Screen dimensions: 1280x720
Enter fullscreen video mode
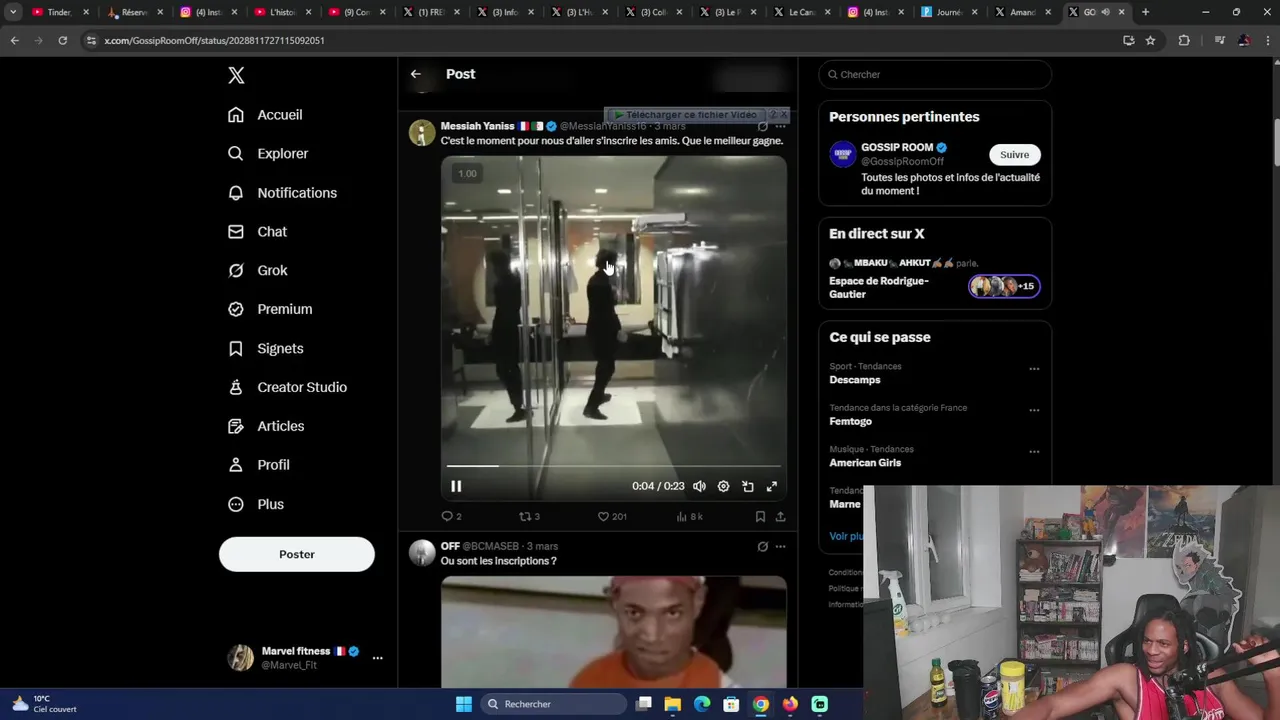click(772, 487)
